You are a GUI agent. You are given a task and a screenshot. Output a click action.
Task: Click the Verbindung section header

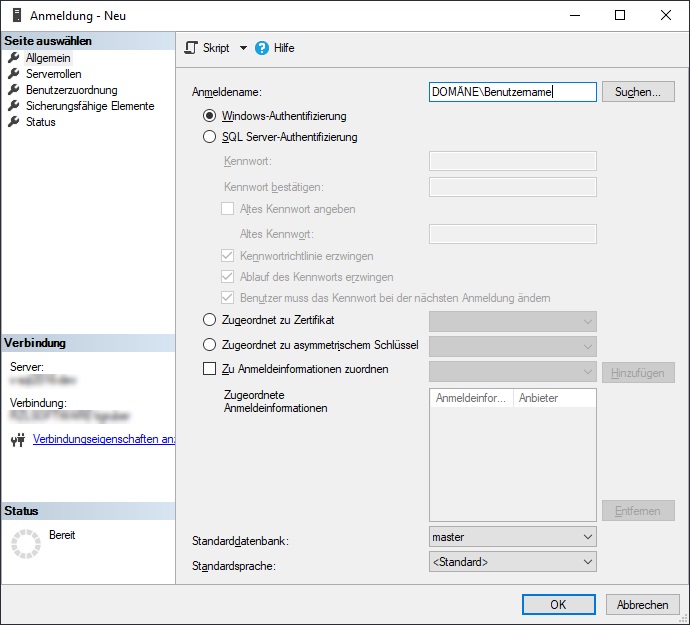88,343
